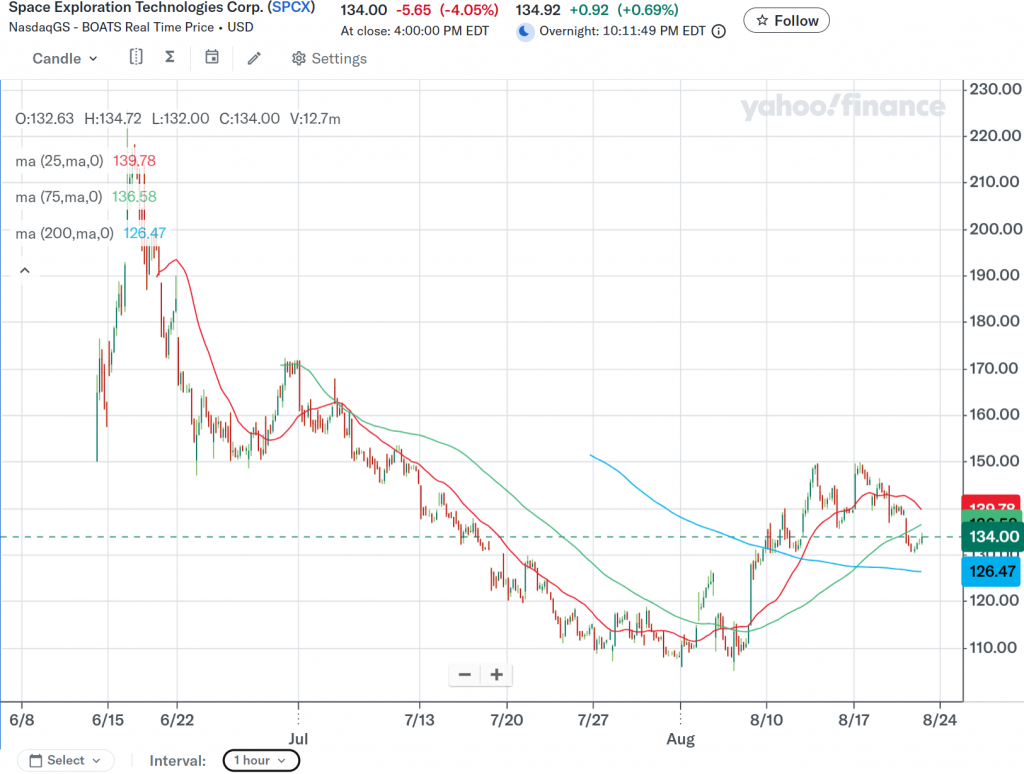The height and width of the screenshot is (774, 1024).
Task: Click the ma (25,ma,0) indicator label
Action: [x=59, y=161]
